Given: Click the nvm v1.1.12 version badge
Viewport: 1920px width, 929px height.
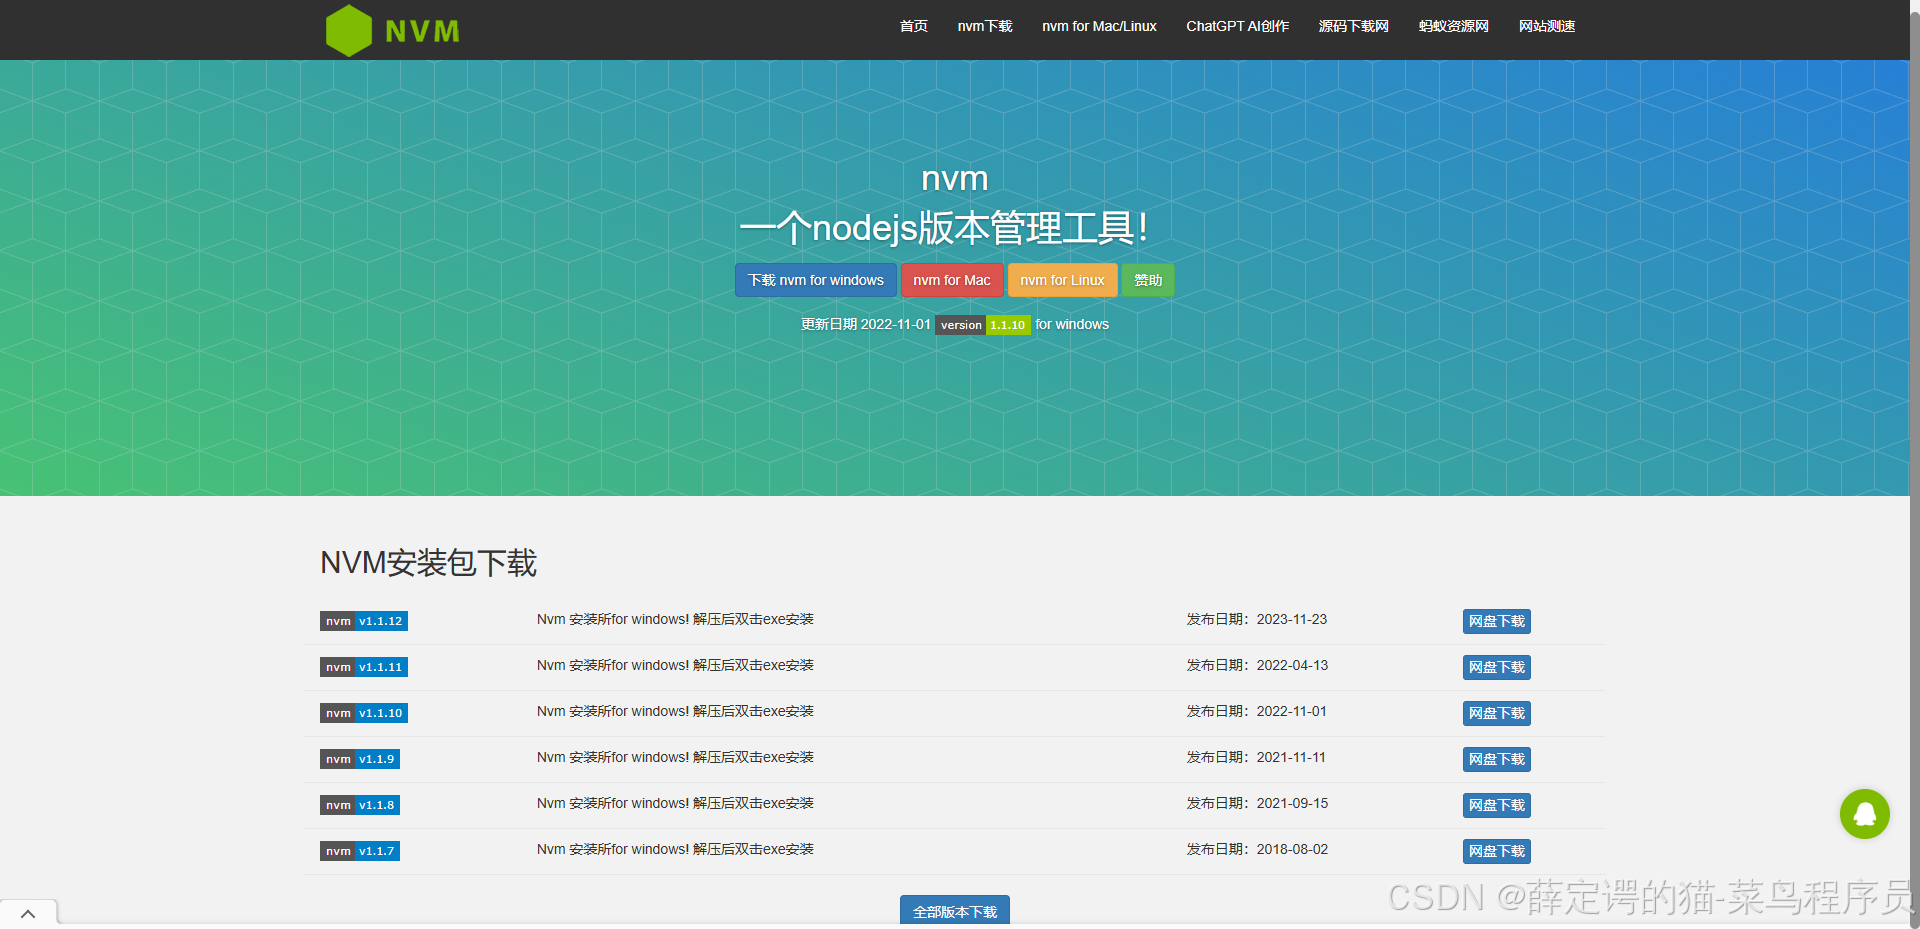Looking at the screenshot, I should pyautogui.click(x=363, y=621).
